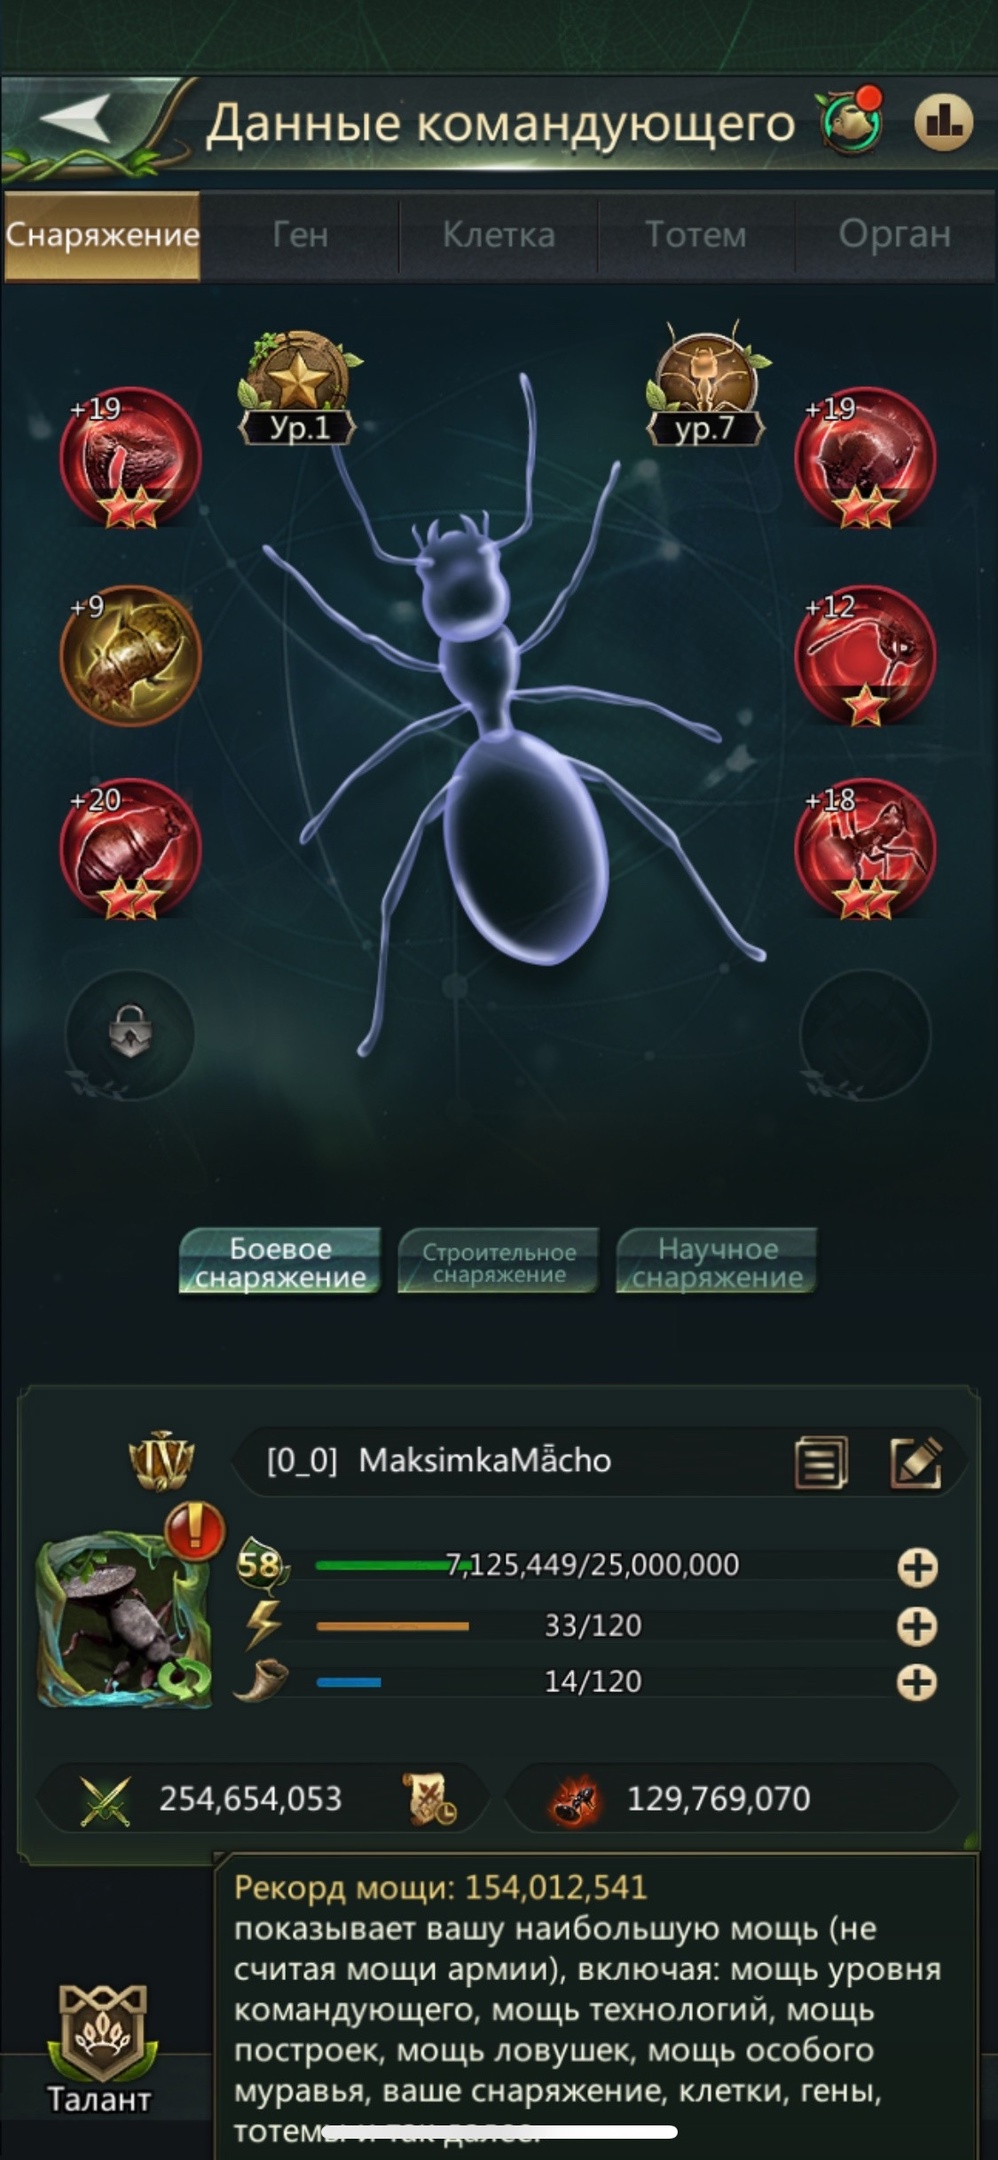Switch to the Тотем tab
This screenshot has height=2160, width=998.
[x=696, y=235]
